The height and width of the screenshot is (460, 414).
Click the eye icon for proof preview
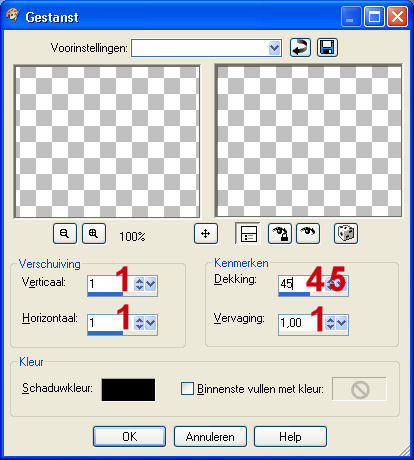(x=308, y=233)
